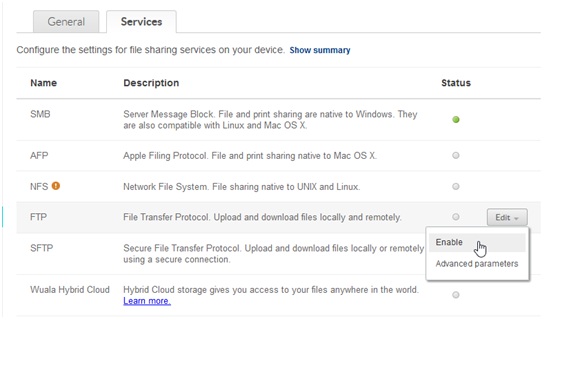Image resolution: width=580 pixels, height=386 pixels.
Task: Select the AFP service name
Action: [x=39, y=155]
